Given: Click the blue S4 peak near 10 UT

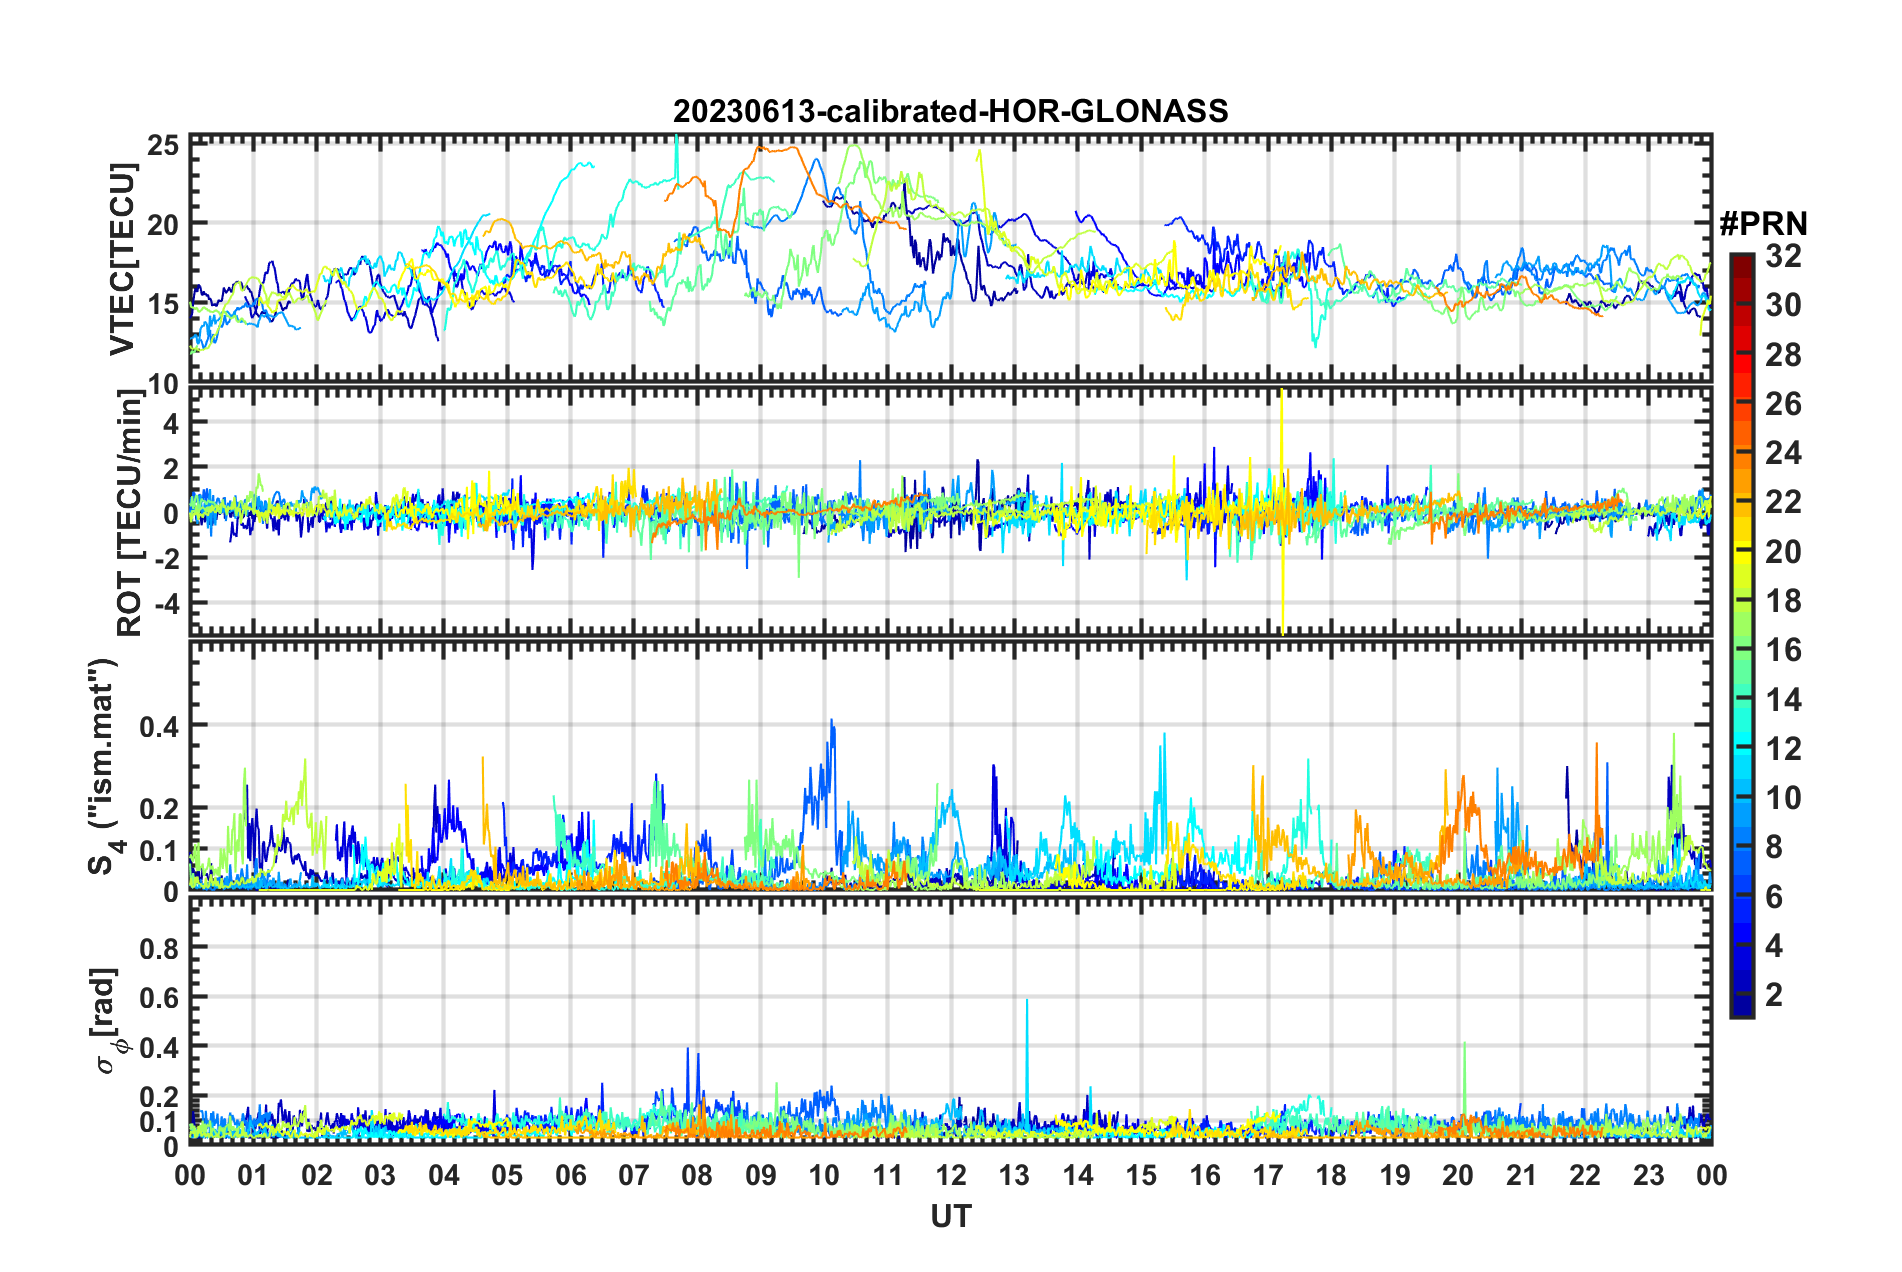Looking at the screenshot, I should point(831,730).
